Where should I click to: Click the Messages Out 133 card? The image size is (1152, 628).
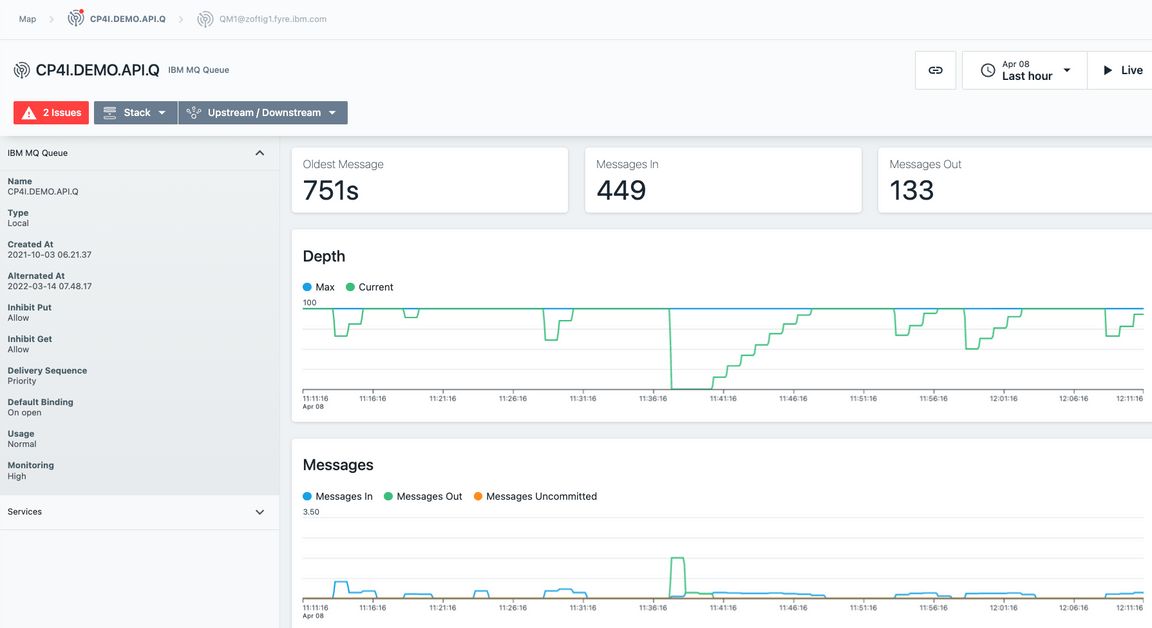coord(1015,181)
